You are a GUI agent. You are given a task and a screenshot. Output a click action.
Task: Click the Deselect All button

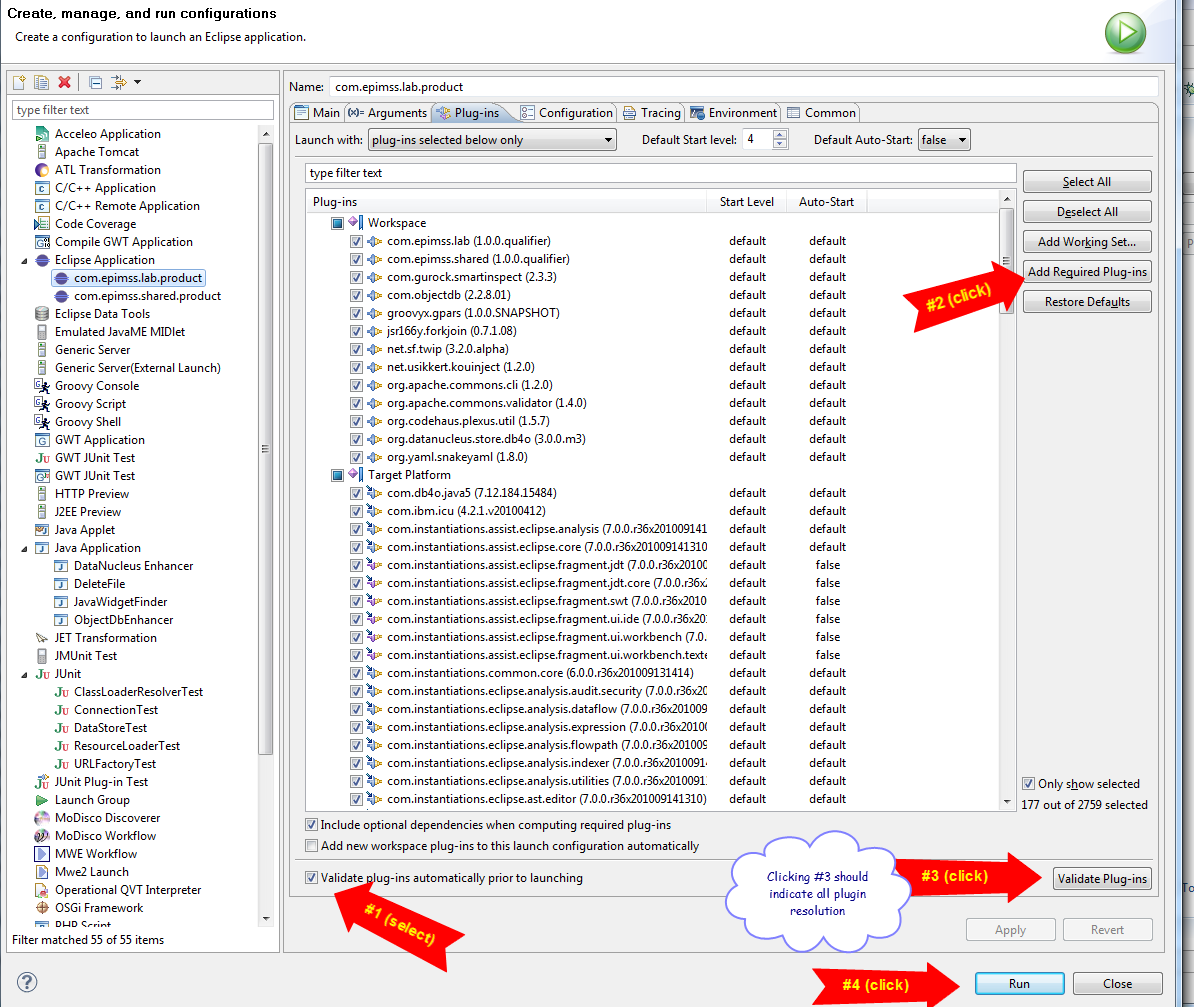pos(1087,212)
